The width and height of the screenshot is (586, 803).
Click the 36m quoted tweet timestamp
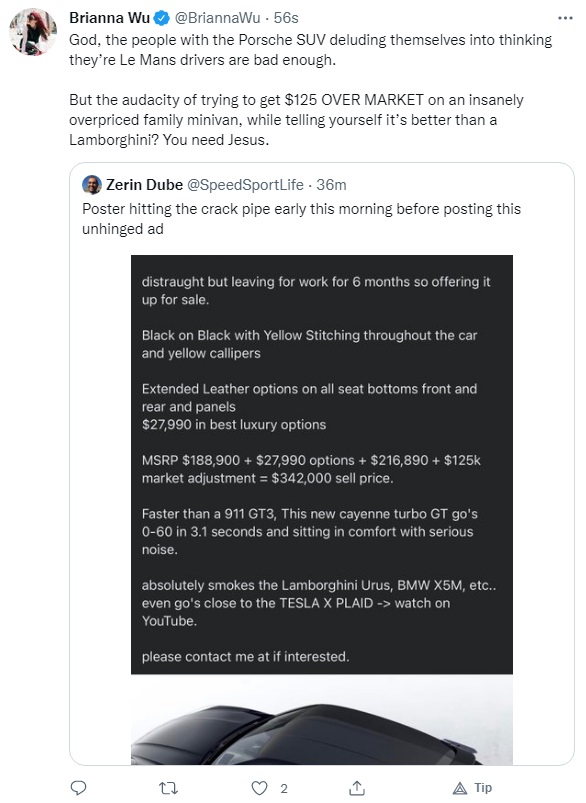331,185
